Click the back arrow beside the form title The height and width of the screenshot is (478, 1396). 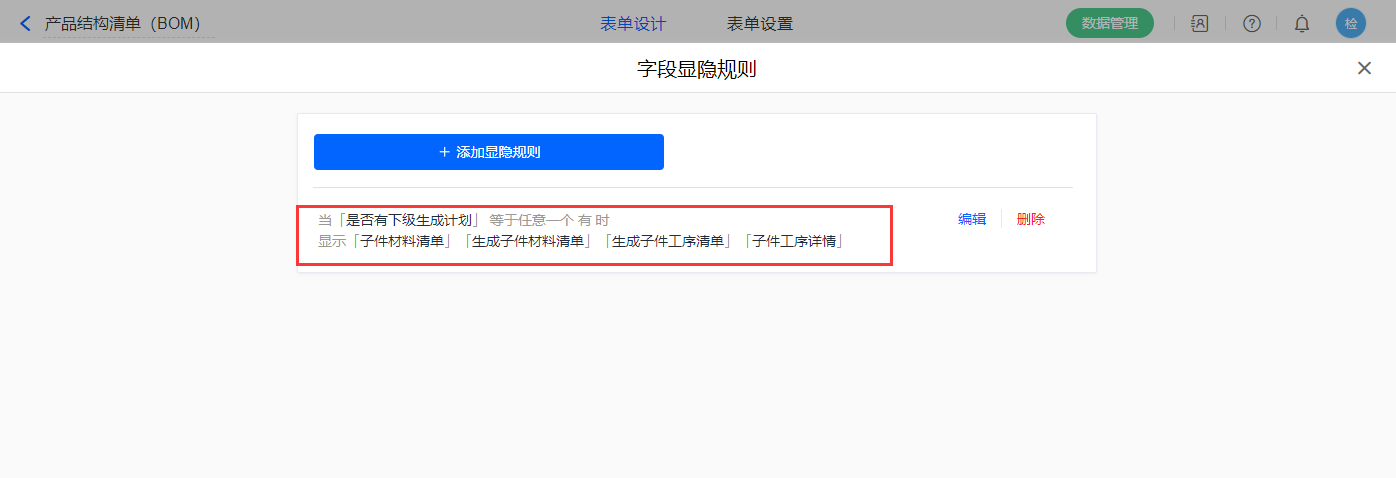tap(26, 23)
